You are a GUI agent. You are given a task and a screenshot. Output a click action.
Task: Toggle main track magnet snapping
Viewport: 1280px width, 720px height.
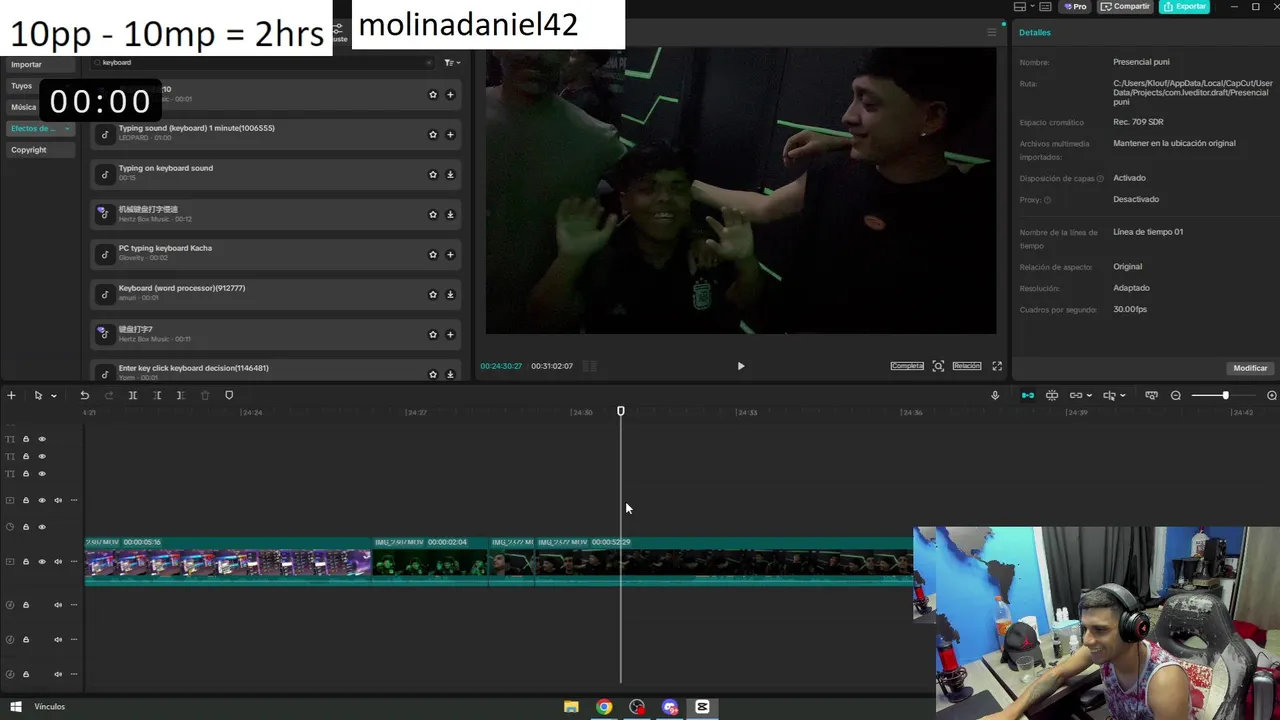click(x=1027, y=395)
